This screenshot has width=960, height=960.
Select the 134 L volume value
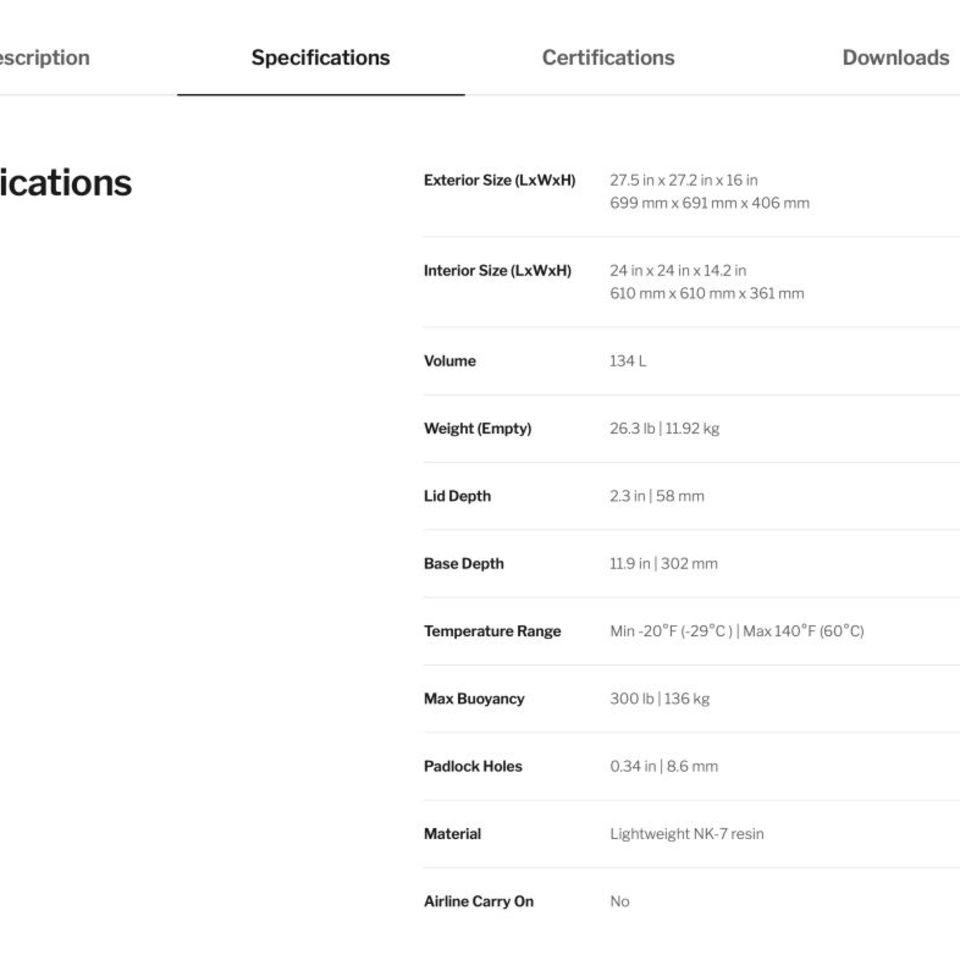click(x=628, y=361)
